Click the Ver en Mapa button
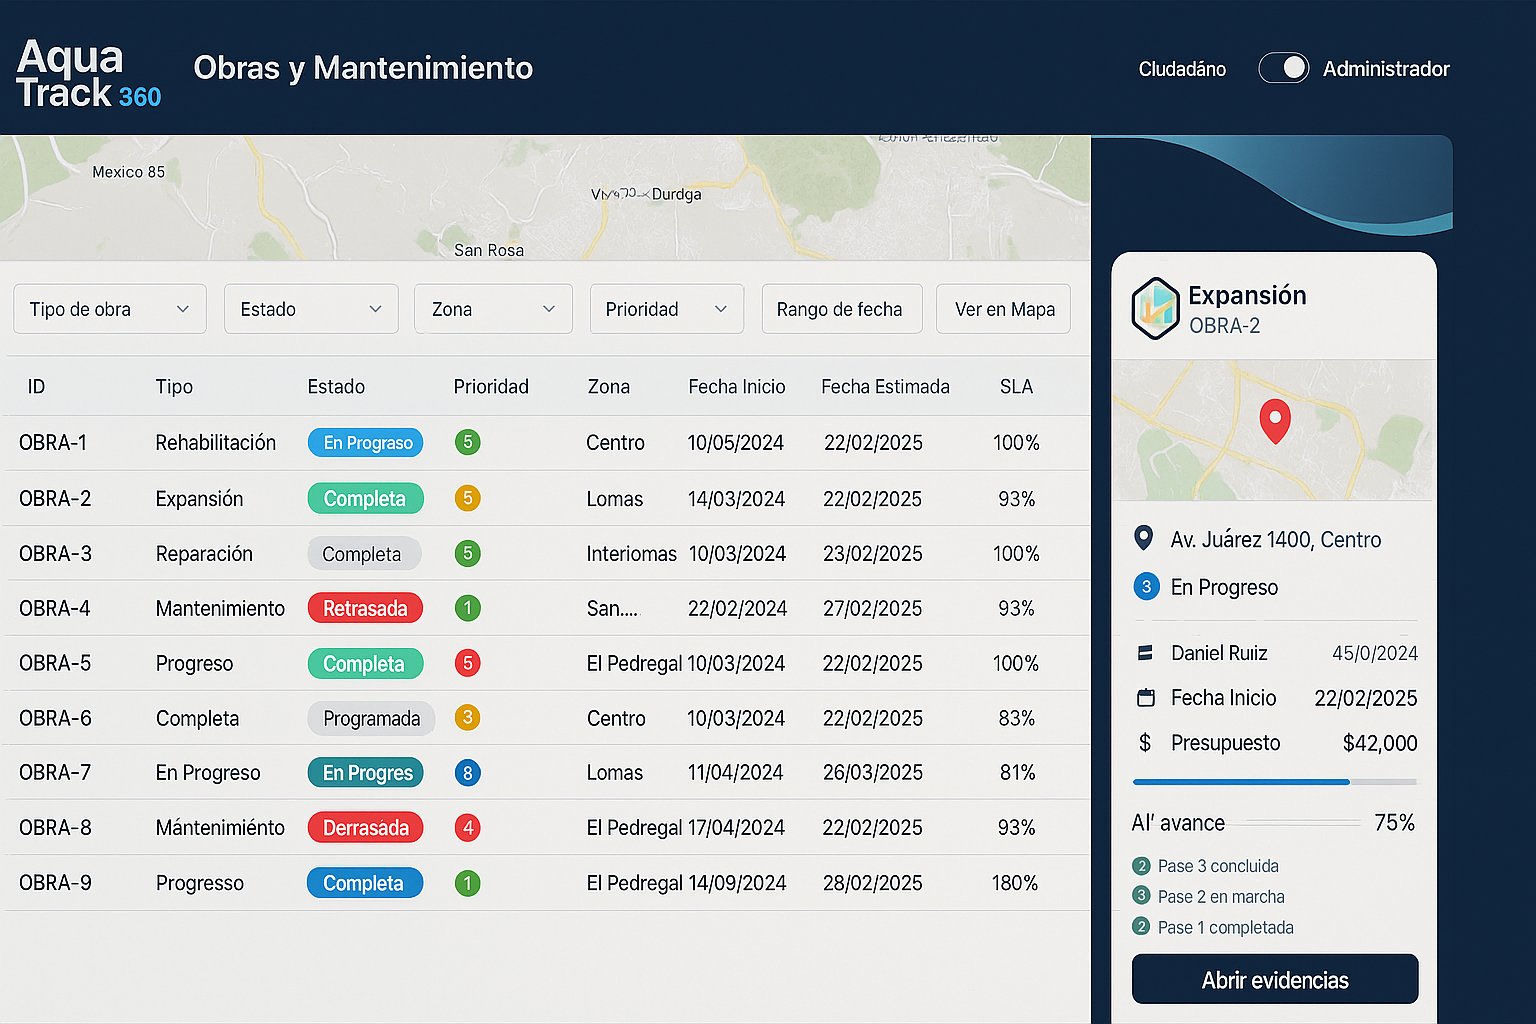The image size is (1536, 1024). pyautogui.click(x=1003, y=309)
